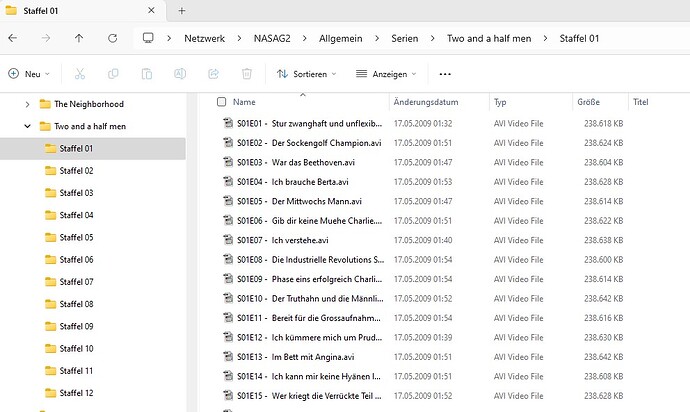This screenshot has height=412, width=690.
Task: Sort by the Name column header
Action: (244, 102)
